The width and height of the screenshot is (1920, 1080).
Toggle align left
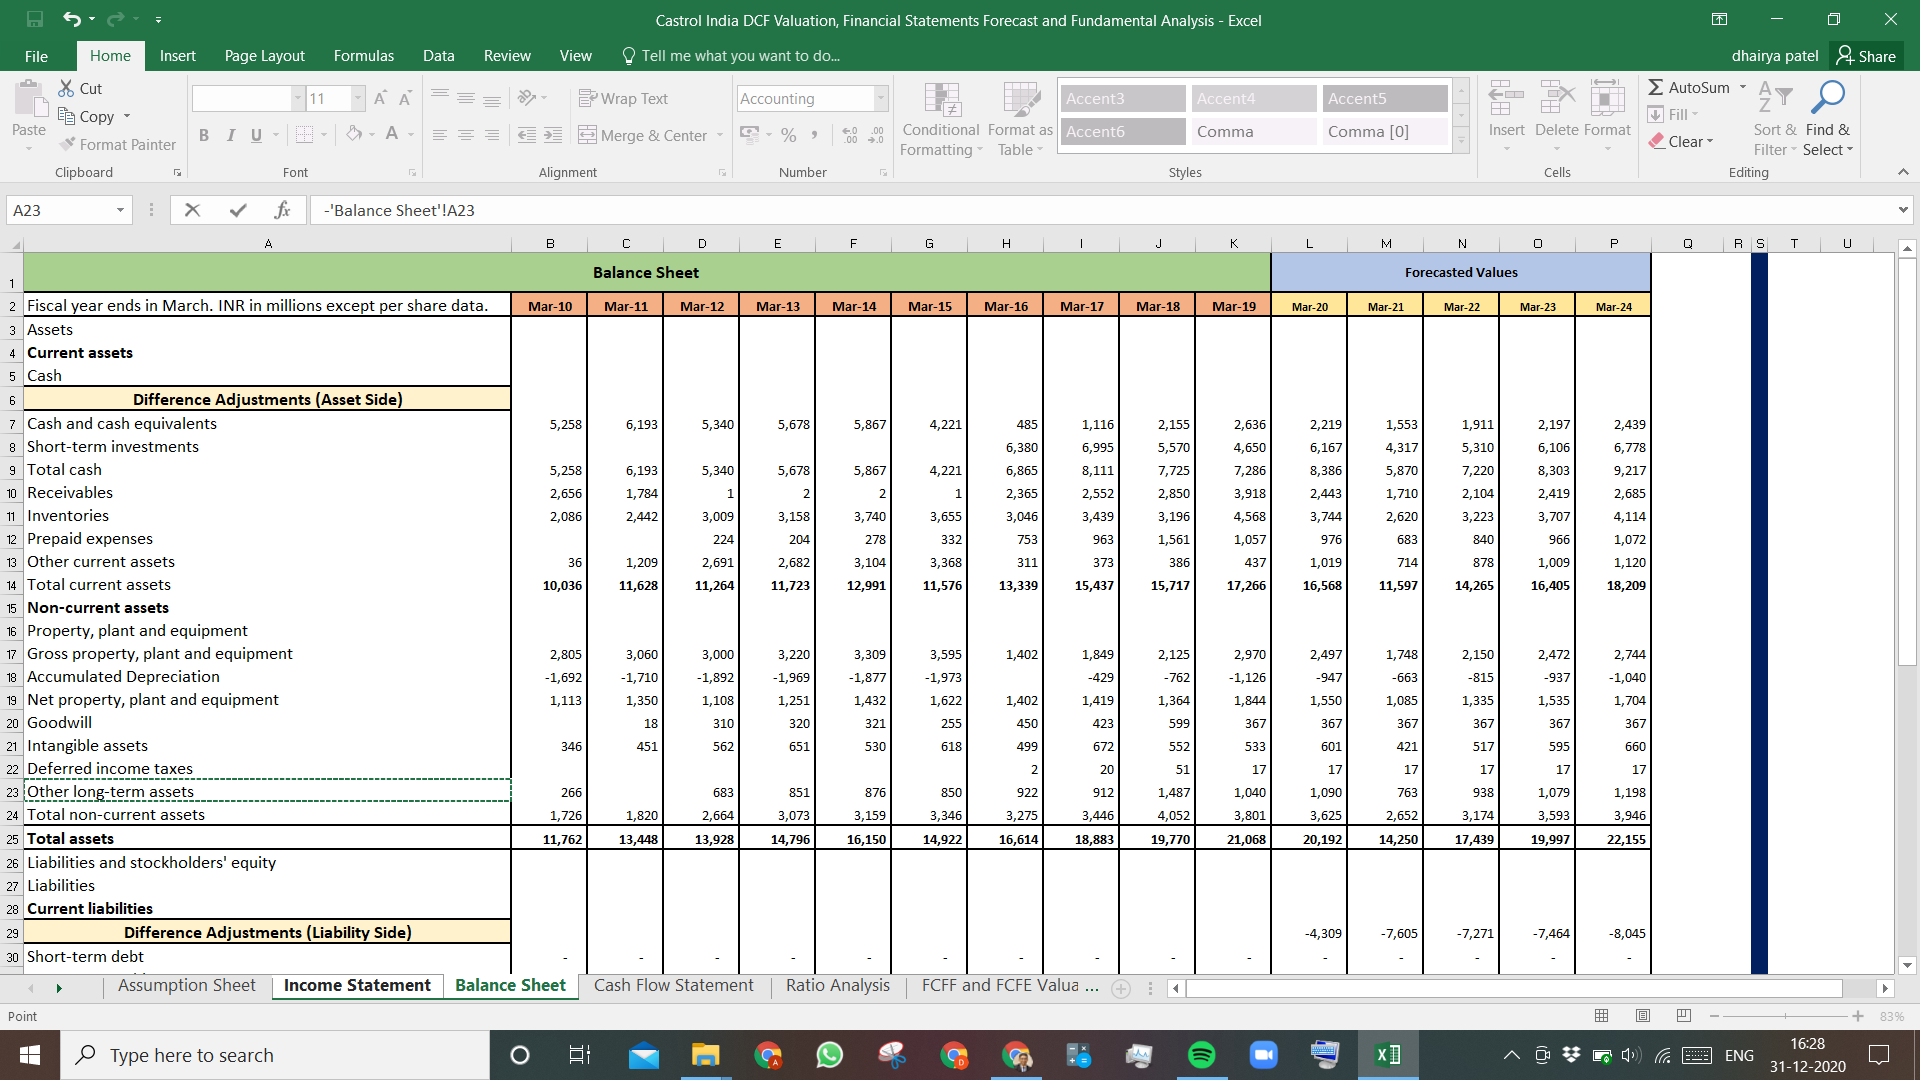(440, 135)
